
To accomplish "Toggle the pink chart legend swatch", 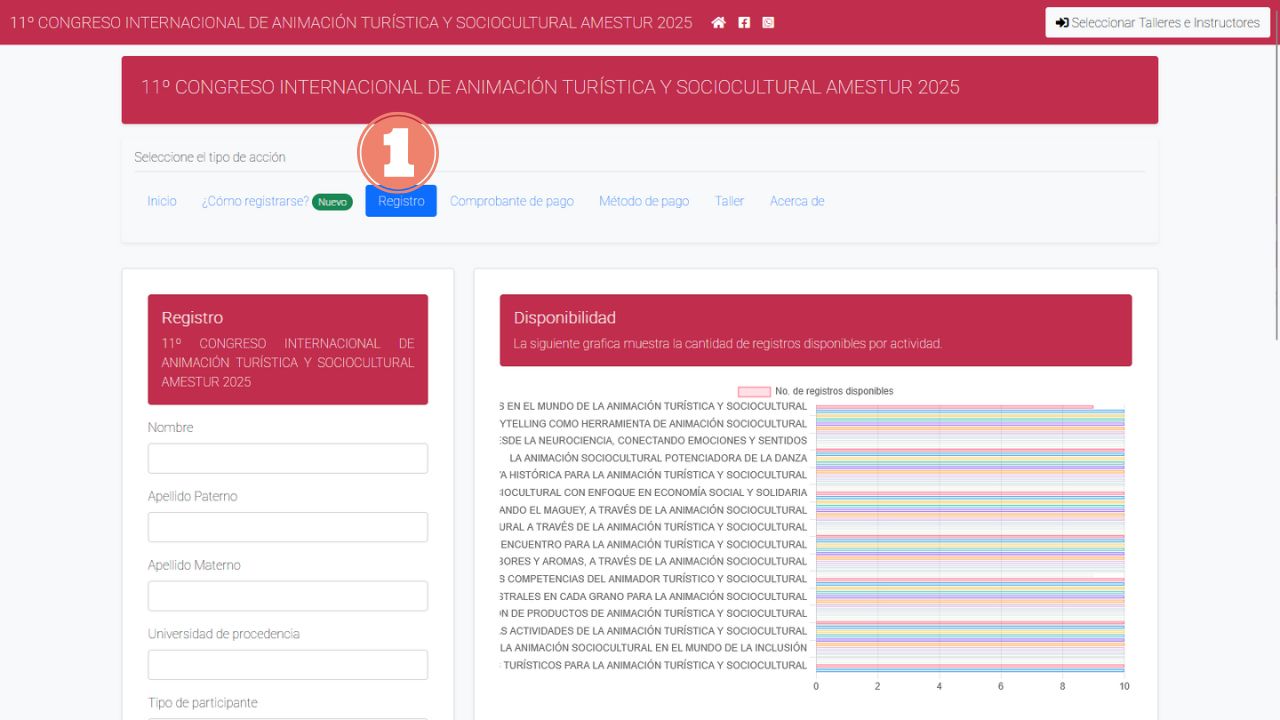I will [754, 391].
